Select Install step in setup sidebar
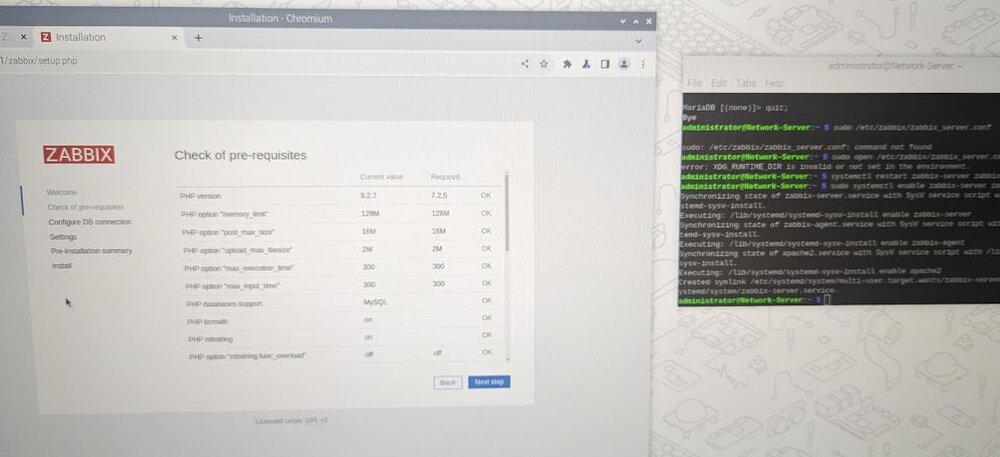 (62, 266)
